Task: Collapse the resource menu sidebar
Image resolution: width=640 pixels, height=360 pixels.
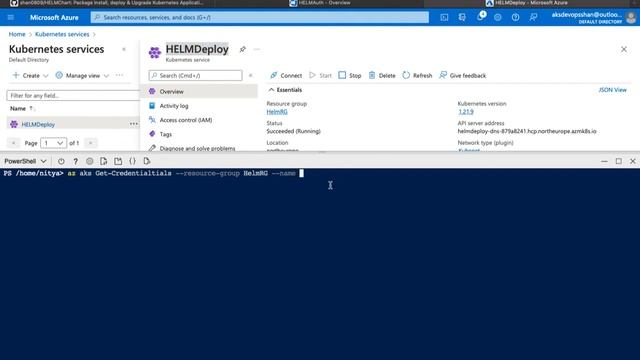Action: point(251,76)
